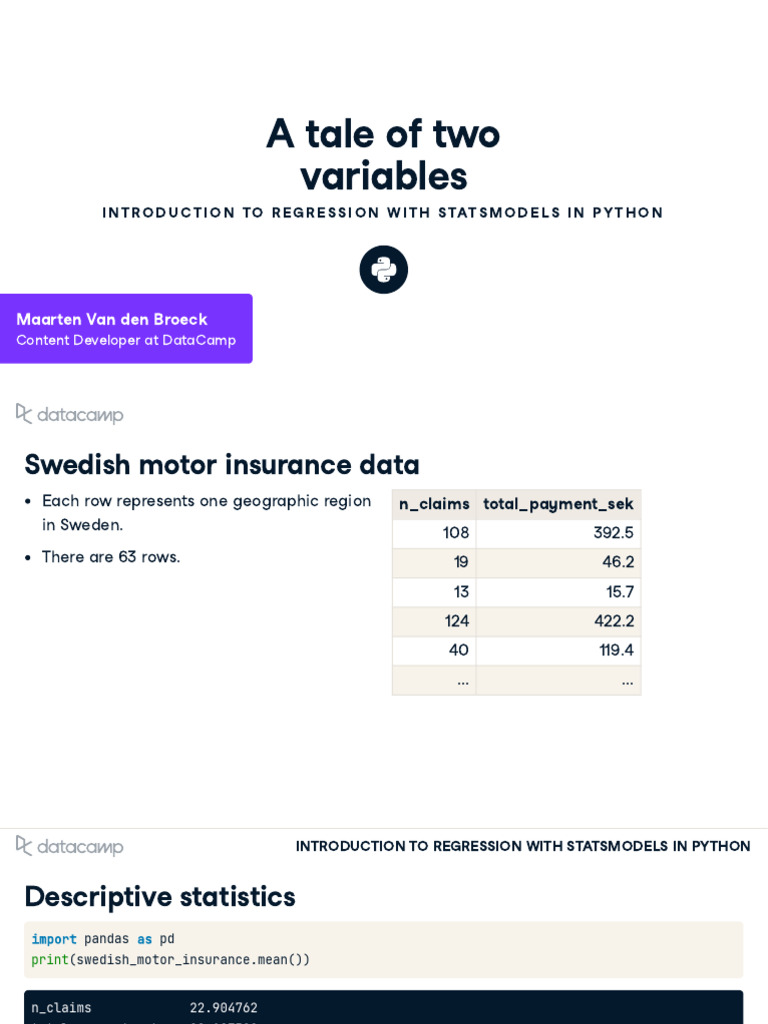768x1024 pixels.
Task: Click 'Content Developer at DataCamp' text
Action: pos(126,340)
